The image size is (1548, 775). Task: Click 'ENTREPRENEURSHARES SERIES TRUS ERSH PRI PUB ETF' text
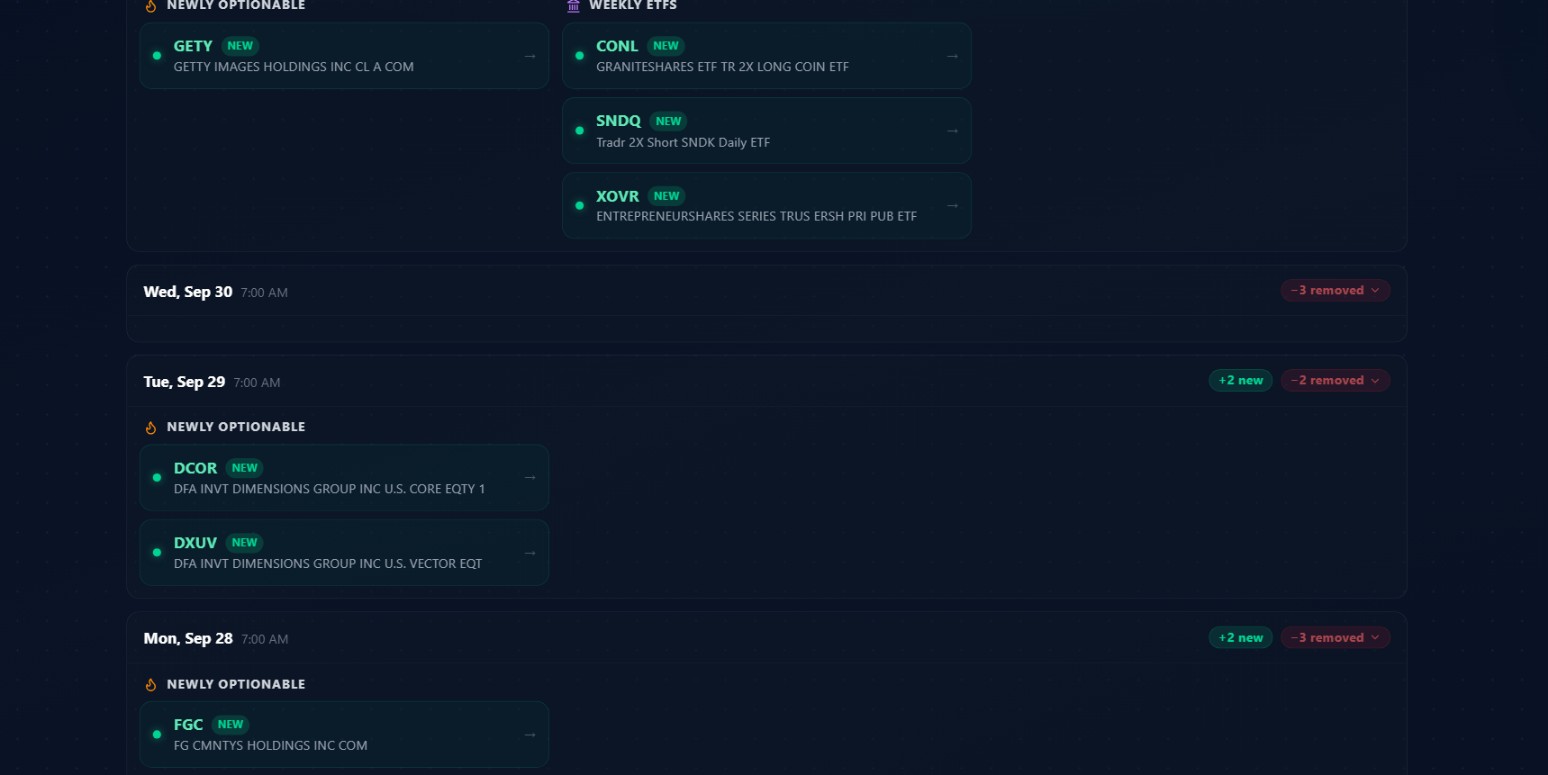click(756, 216)
